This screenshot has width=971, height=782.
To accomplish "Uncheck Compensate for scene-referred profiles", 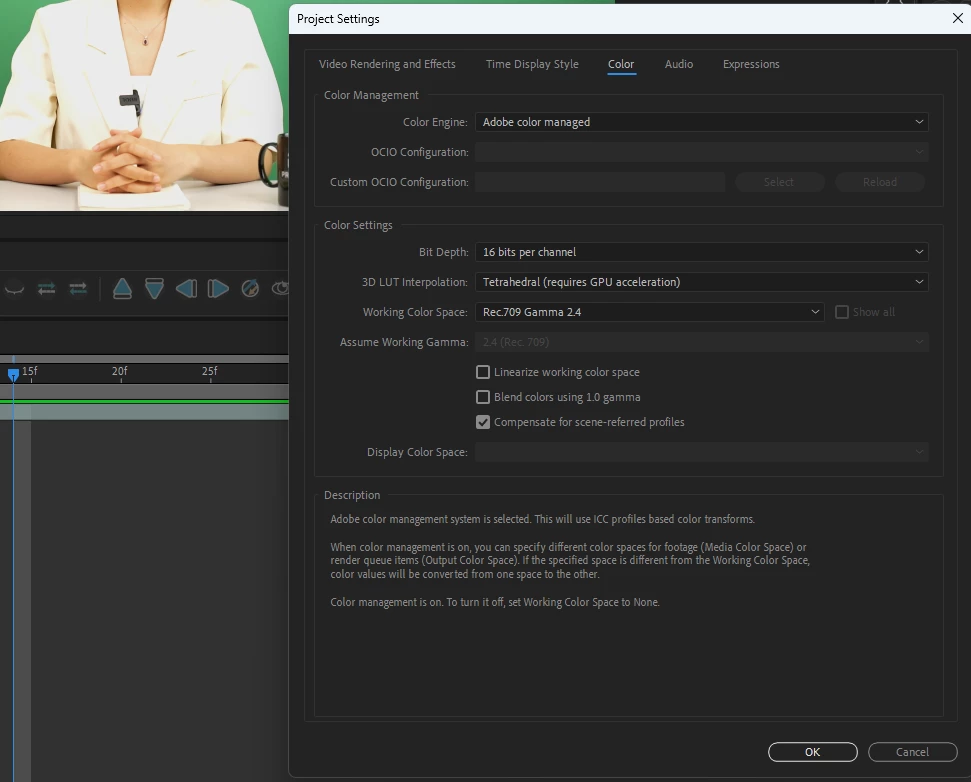I will (x=483, y=422).
